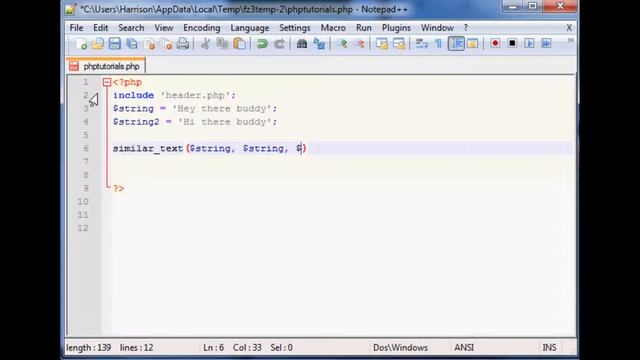640x360 pixels.
Task: Click the user-defined language dialog icon
Action: click(x=473, y=44)
